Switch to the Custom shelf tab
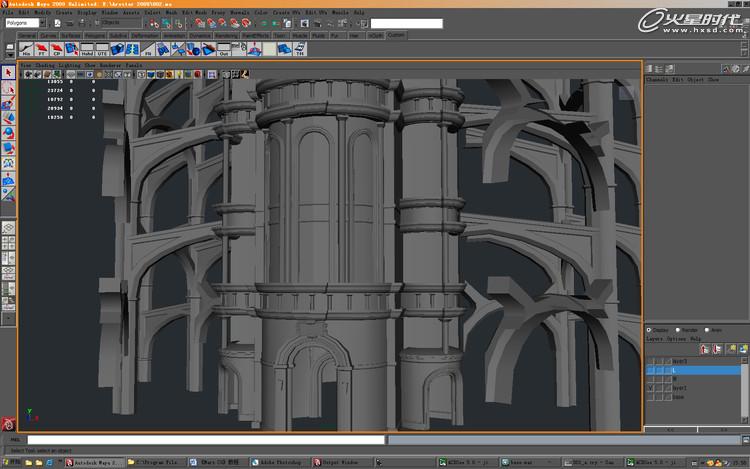The image size is (750, 469). [396, 35]
